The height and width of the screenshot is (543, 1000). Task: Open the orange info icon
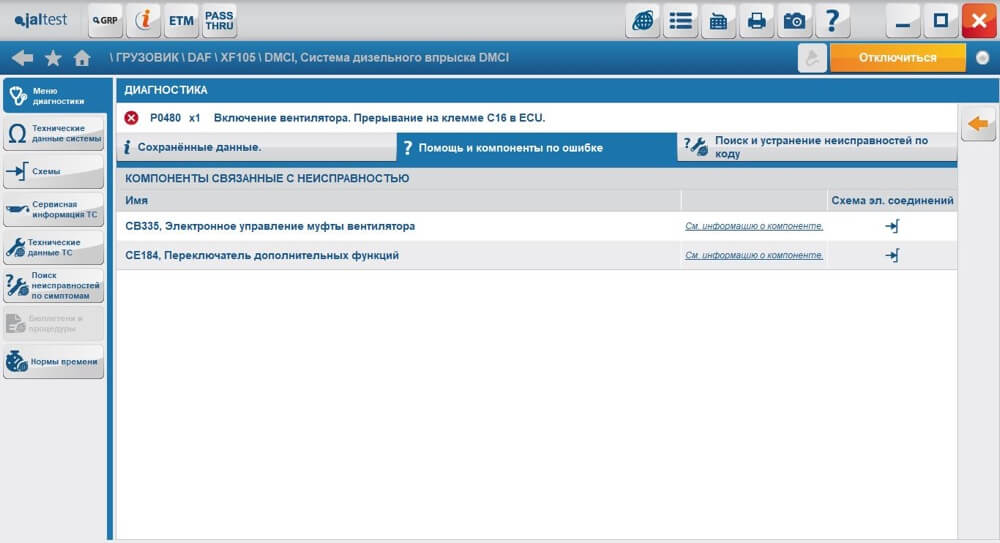tap(143, 20)
